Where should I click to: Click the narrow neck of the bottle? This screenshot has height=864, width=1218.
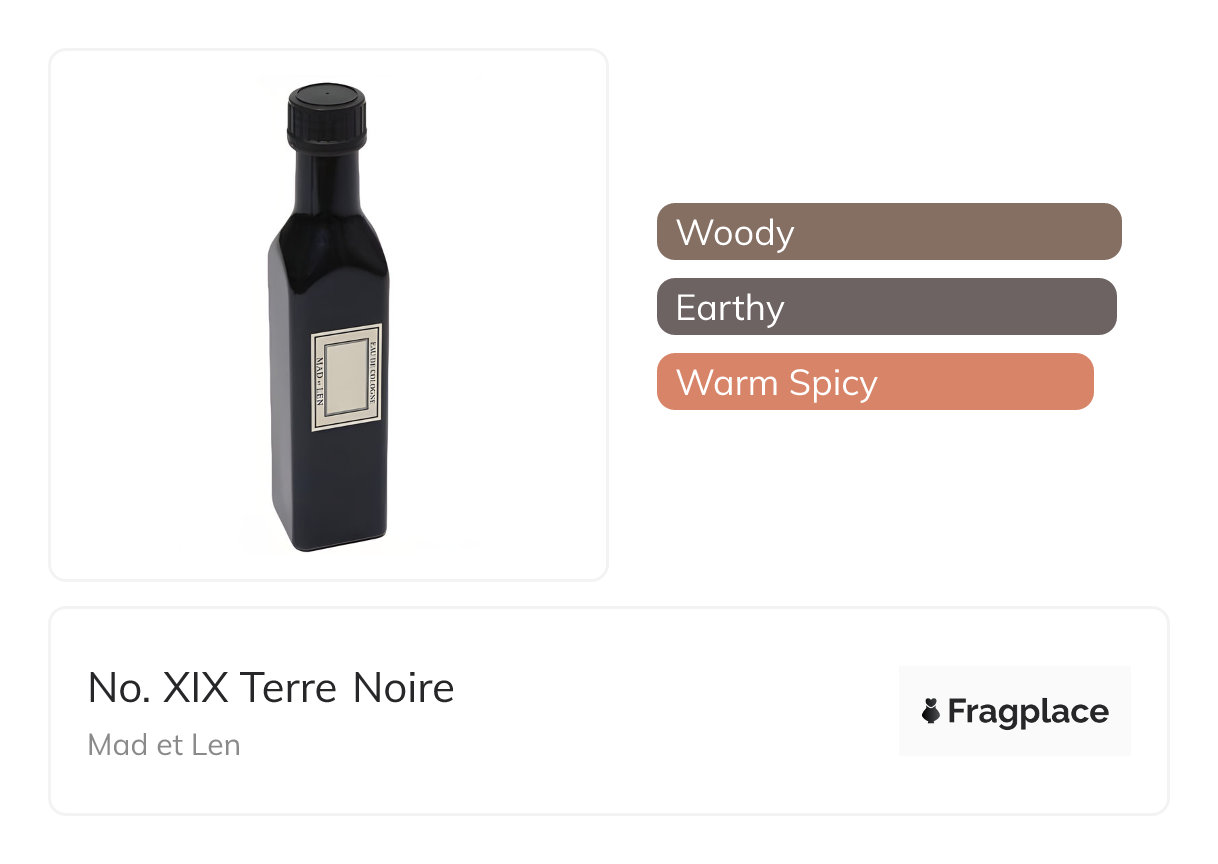[x=327, y=180]
